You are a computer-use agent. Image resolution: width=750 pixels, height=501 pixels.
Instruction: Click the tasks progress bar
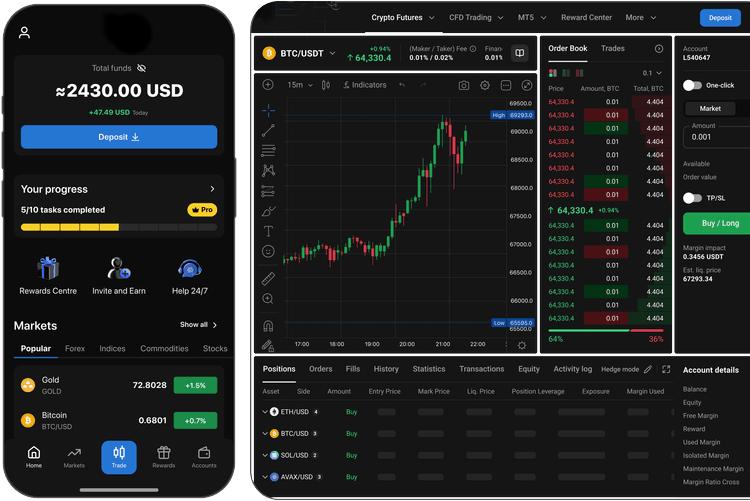119,228
